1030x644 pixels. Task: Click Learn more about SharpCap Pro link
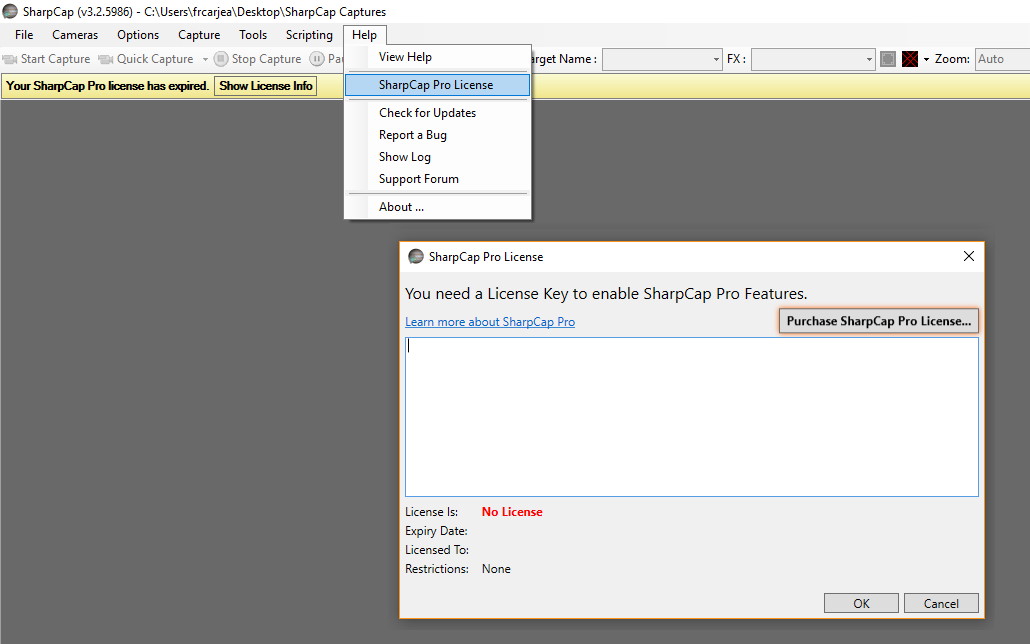click(x=490, y=322)
